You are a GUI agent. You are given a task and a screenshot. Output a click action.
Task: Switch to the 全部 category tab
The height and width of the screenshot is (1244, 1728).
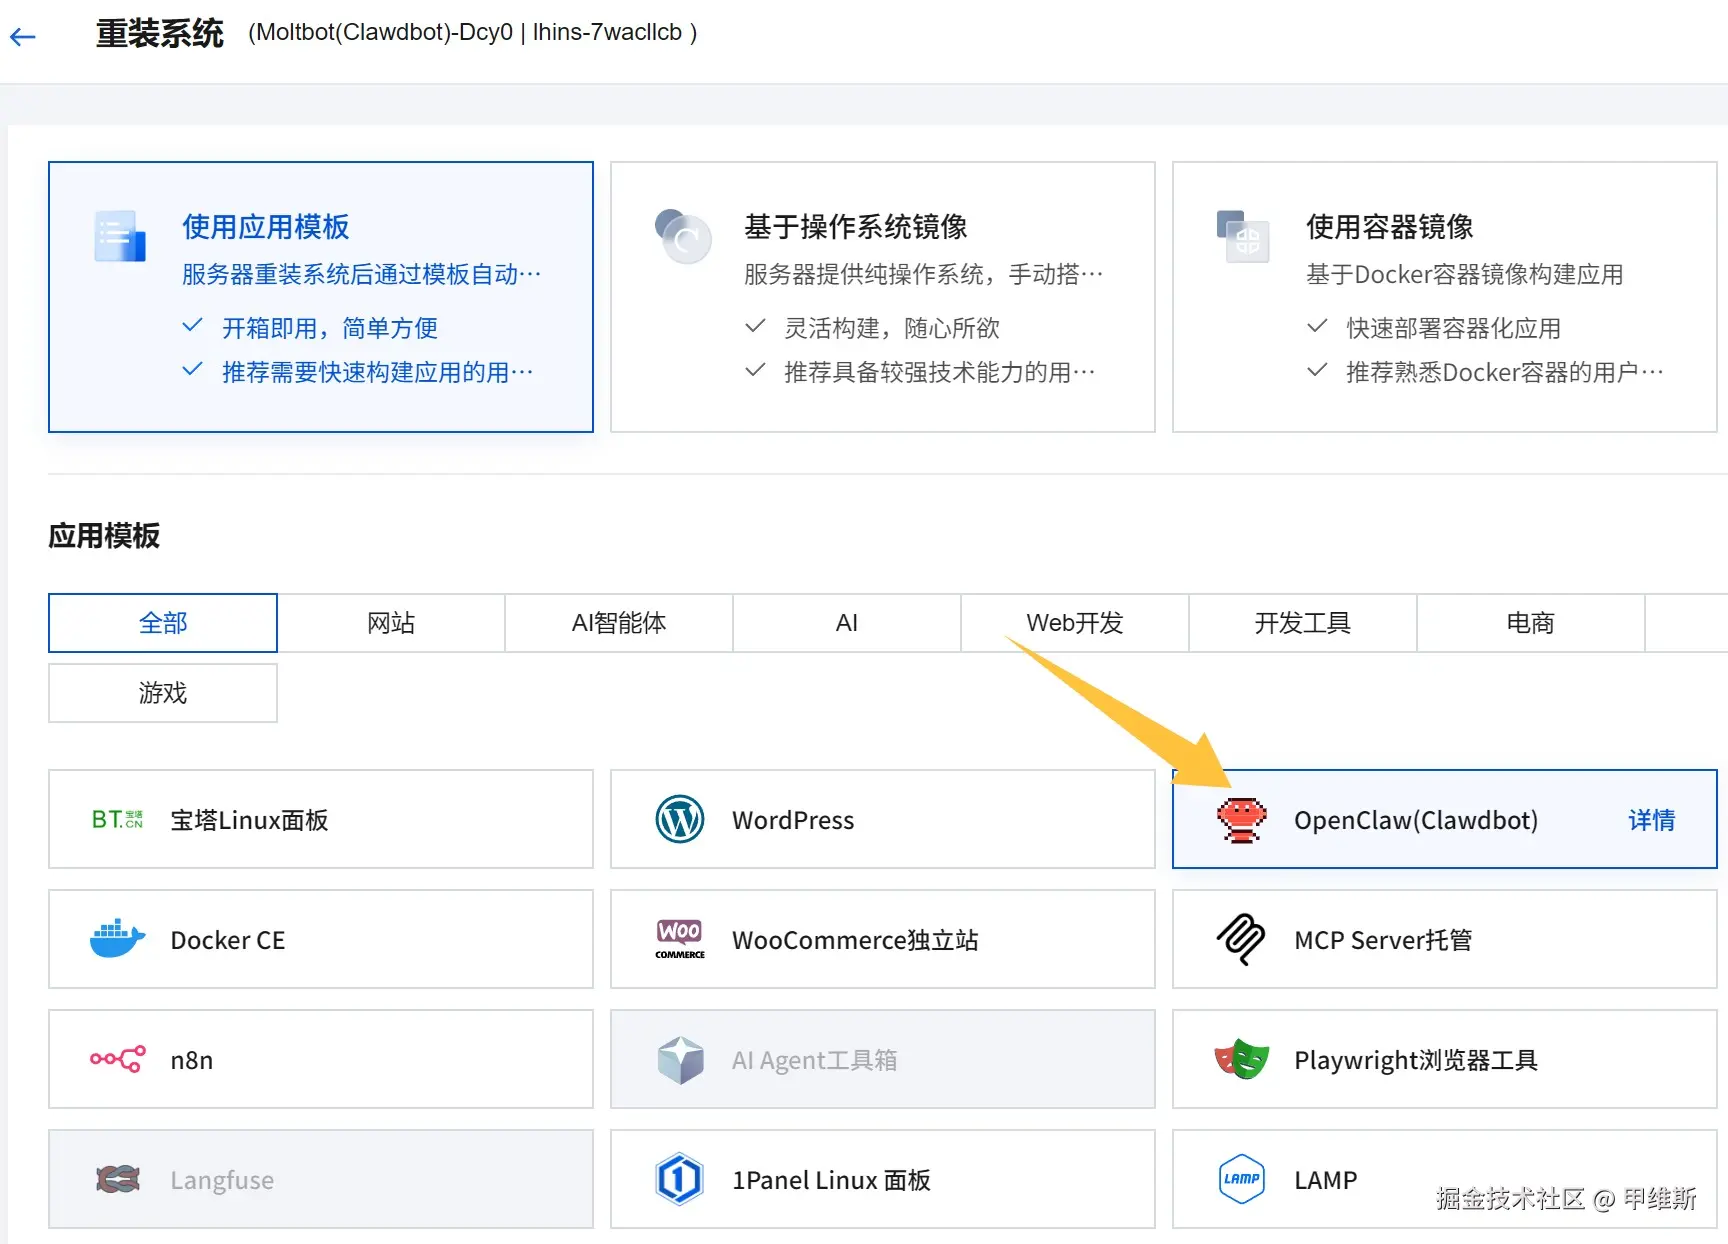tap(163, 623)
